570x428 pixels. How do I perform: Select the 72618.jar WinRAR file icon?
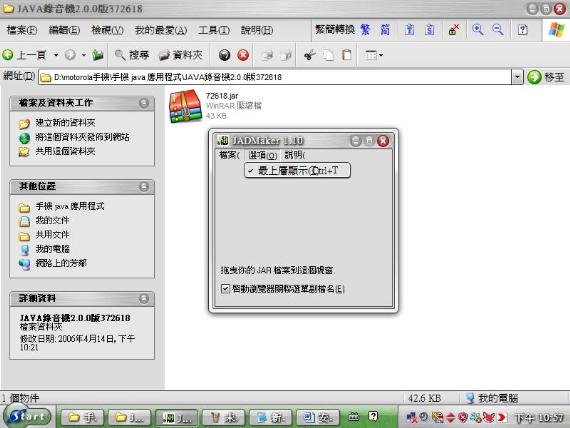pos(185,106)
